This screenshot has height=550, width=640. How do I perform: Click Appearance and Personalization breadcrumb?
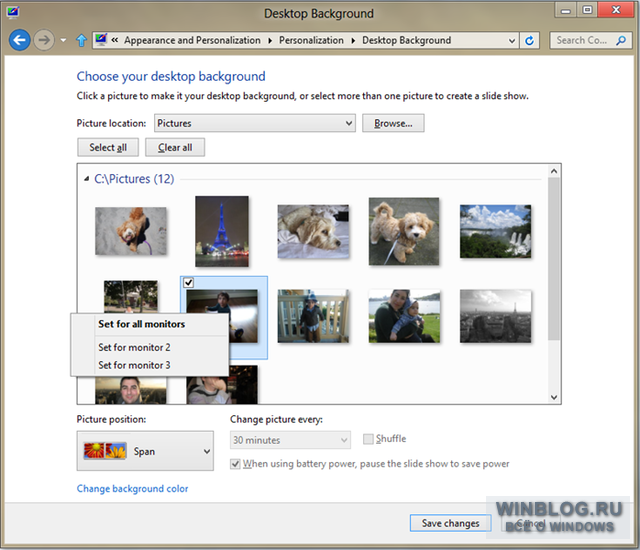tap(192, 40)
